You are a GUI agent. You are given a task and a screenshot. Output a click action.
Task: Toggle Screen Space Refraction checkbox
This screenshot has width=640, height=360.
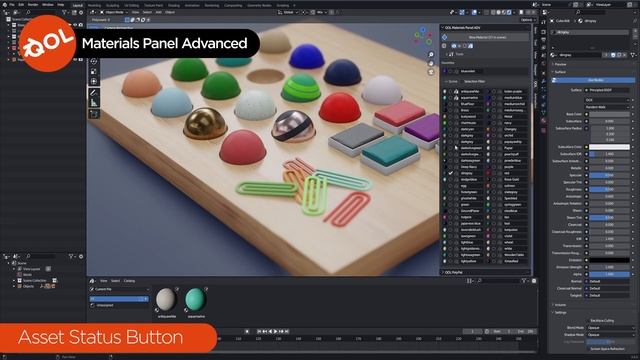[x=587, y=349]
